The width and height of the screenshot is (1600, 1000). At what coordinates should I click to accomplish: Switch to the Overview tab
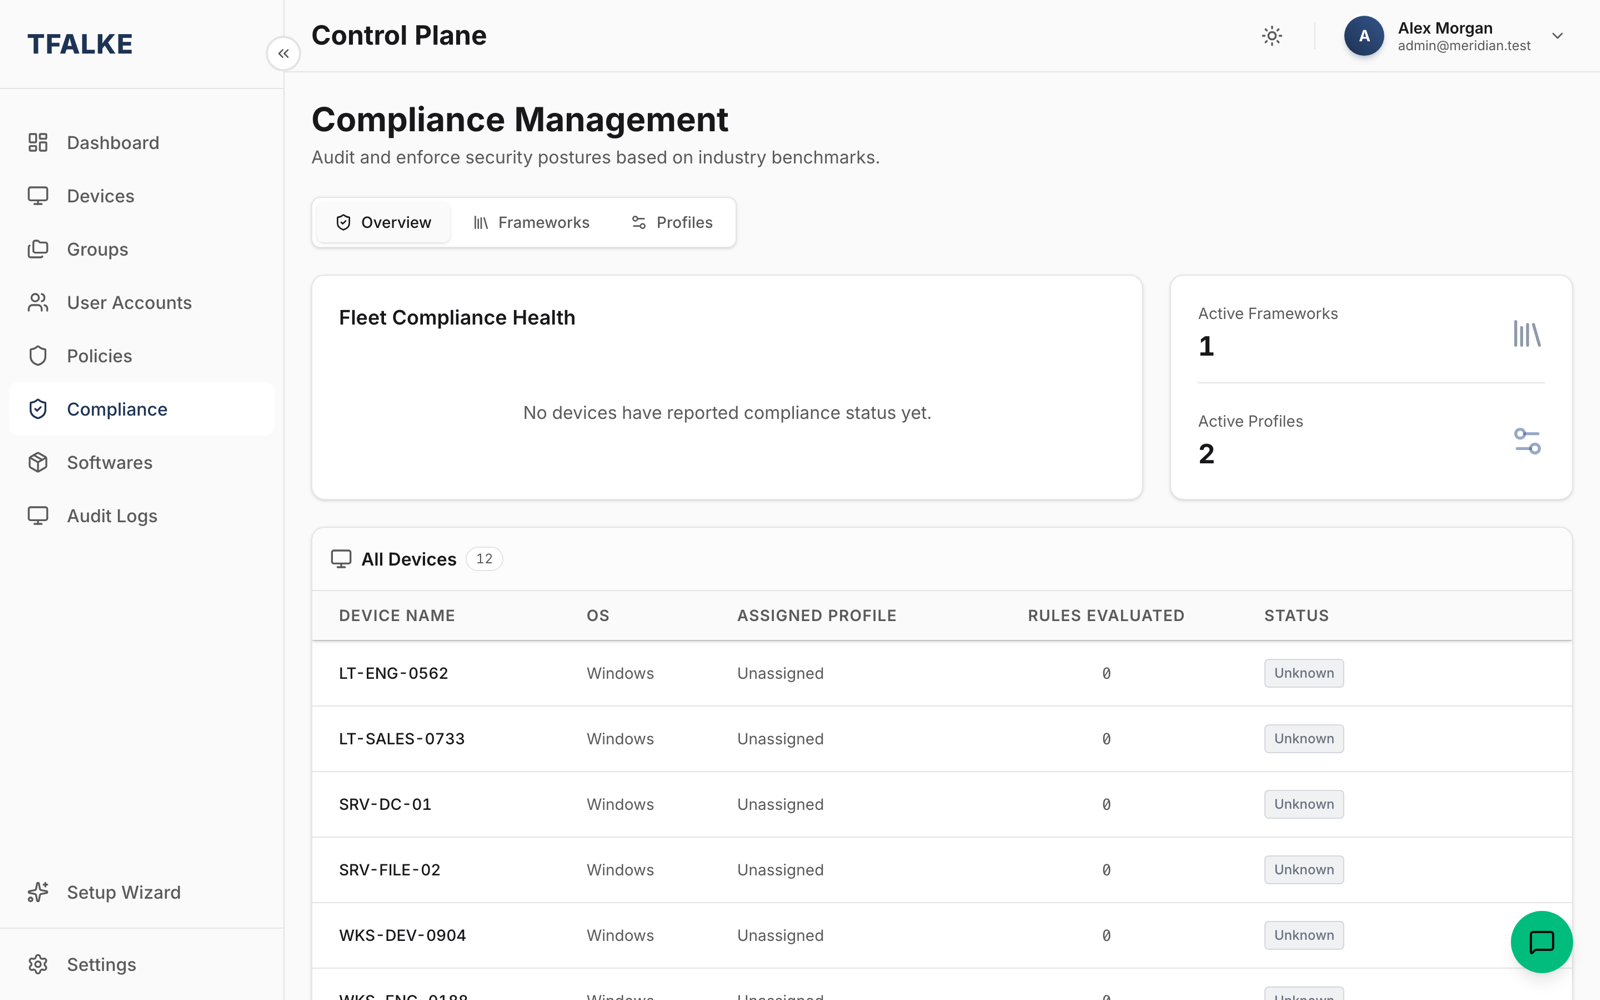[x=383, y=222]
